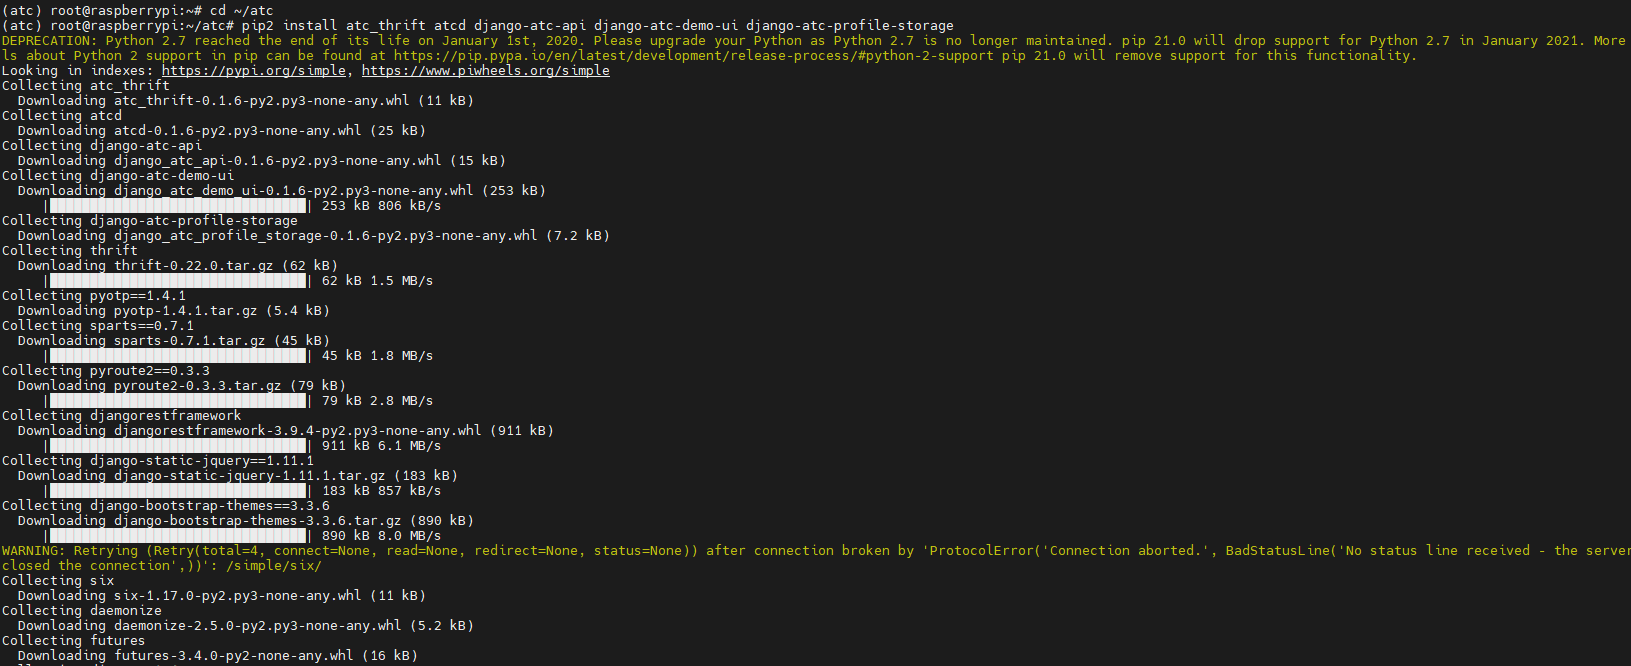1631x666 pixels.
Task: Click the daemonize-2.5.0 wheel filename
Action: point(257,626)
